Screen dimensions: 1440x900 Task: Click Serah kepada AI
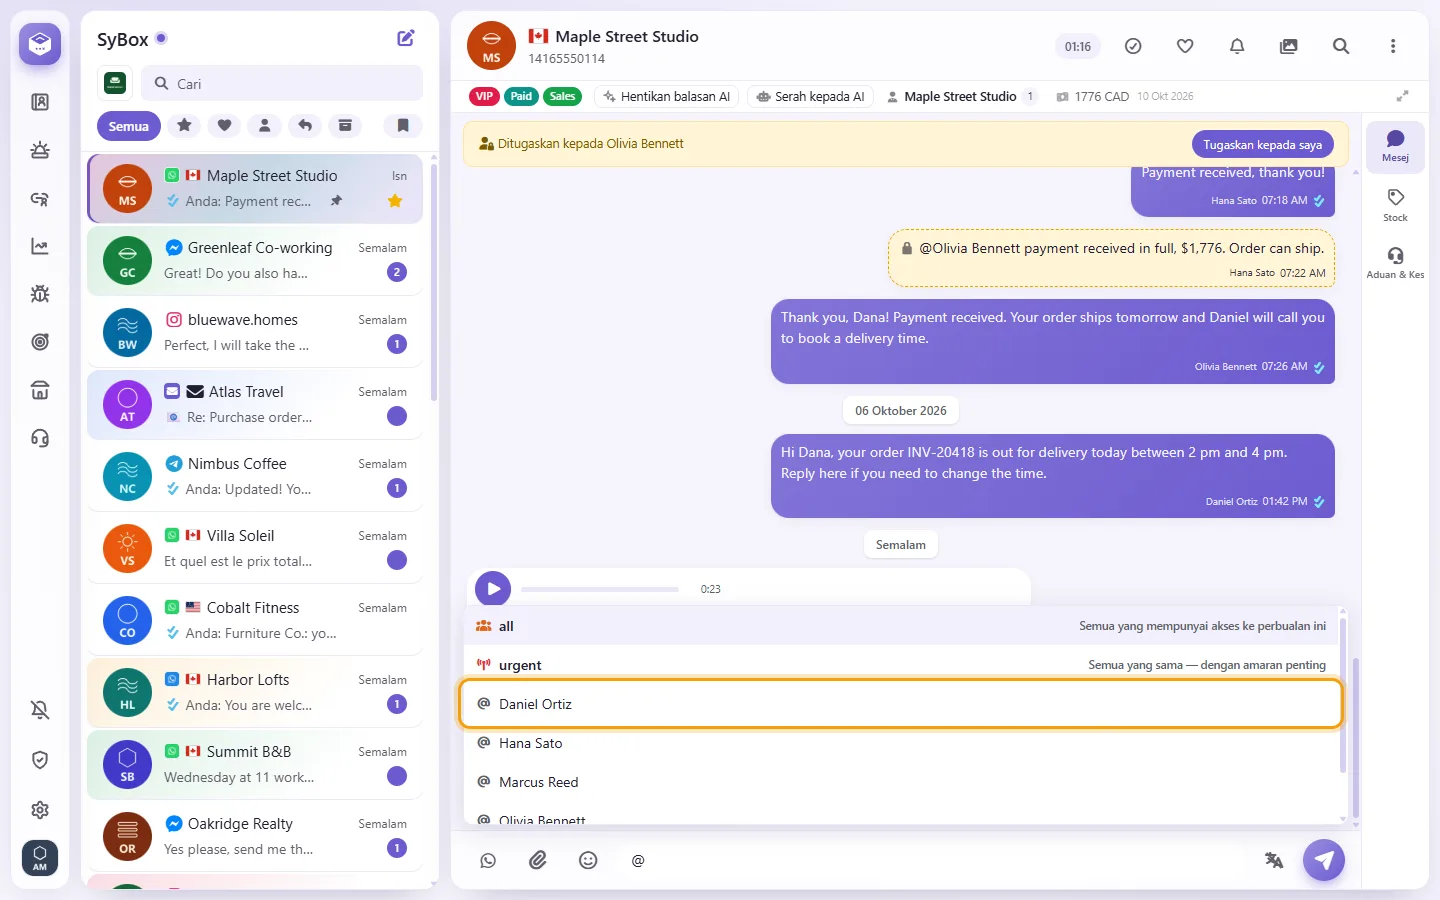pyautogui.click(x=811, y=97)
